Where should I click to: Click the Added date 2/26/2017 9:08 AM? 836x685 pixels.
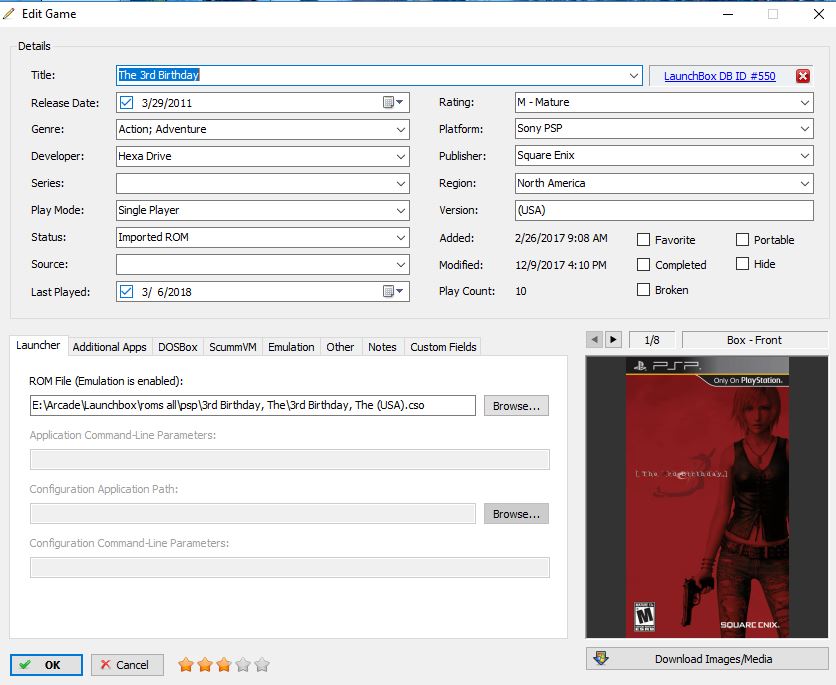click(x=561, y=238)
